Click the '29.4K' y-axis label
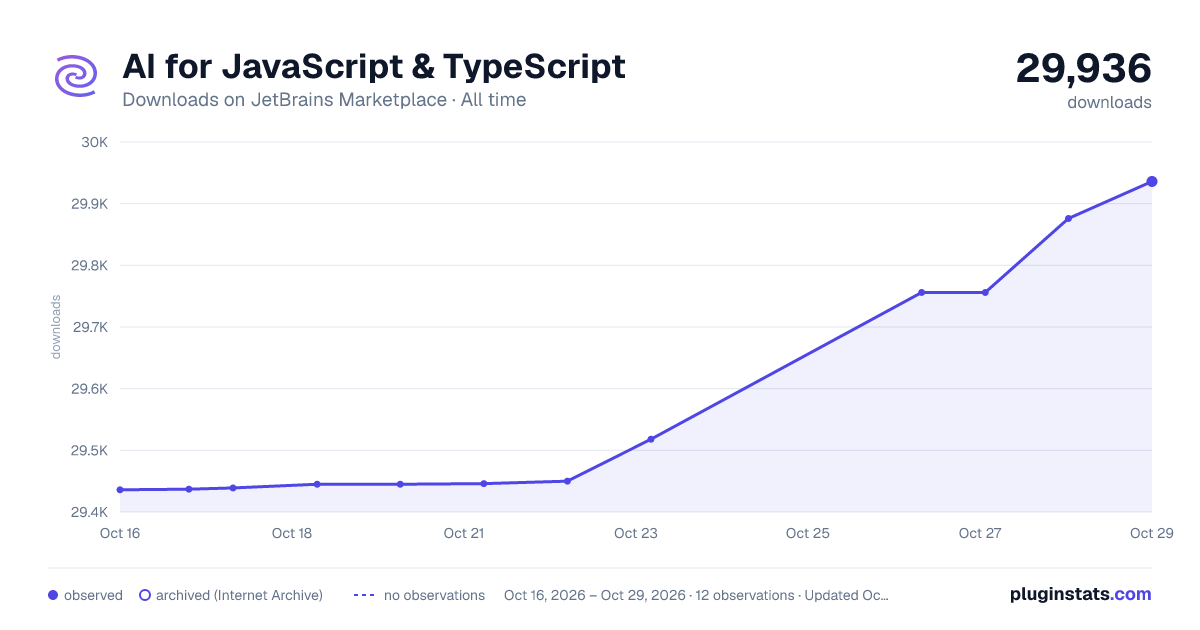This screenshot has height=630, width=1200. [x=89, y=513]
